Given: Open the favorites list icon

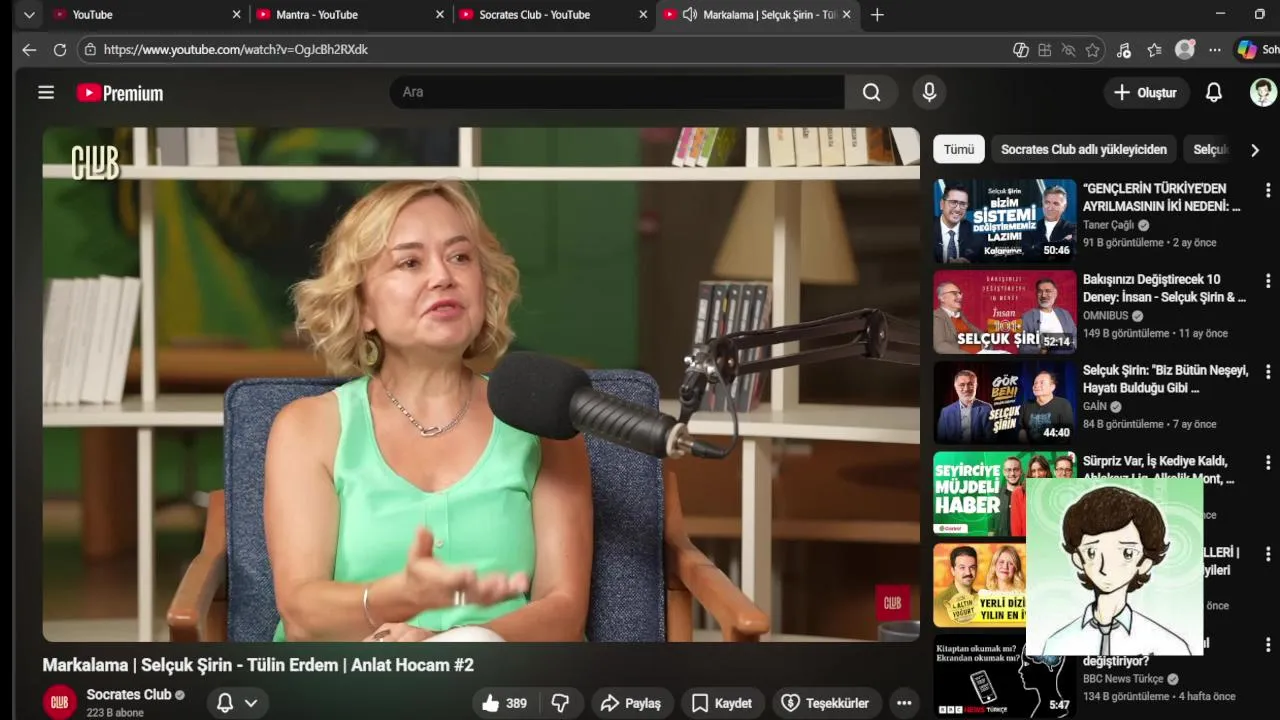Looking at the screenshot, I should [x=1154, y=50].
